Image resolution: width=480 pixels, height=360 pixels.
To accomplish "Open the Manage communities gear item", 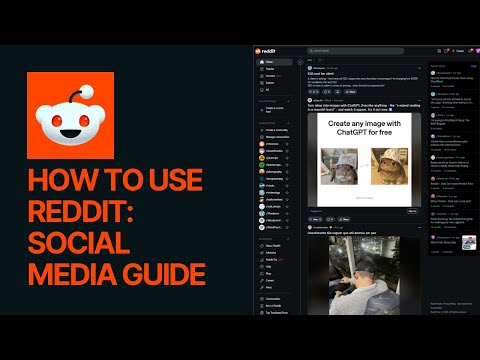I will click(274, 137).
